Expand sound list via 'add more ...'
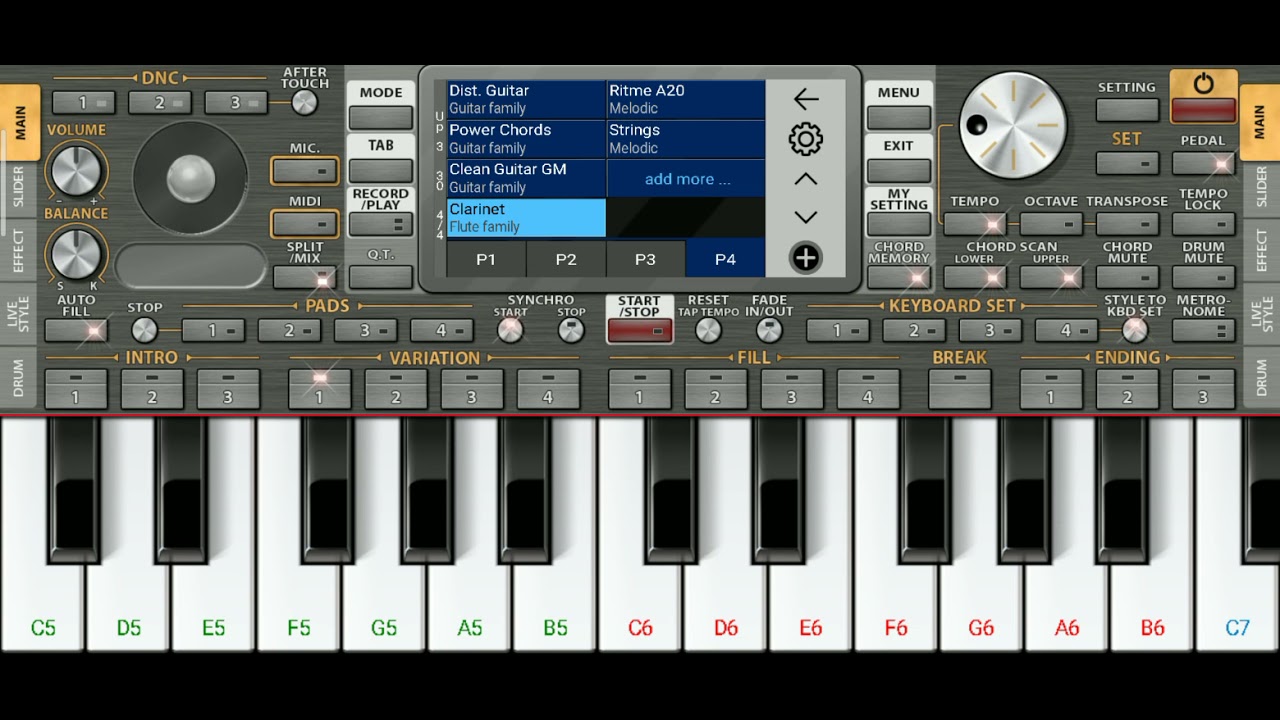The image size is (1280, 720). (686, 179)
